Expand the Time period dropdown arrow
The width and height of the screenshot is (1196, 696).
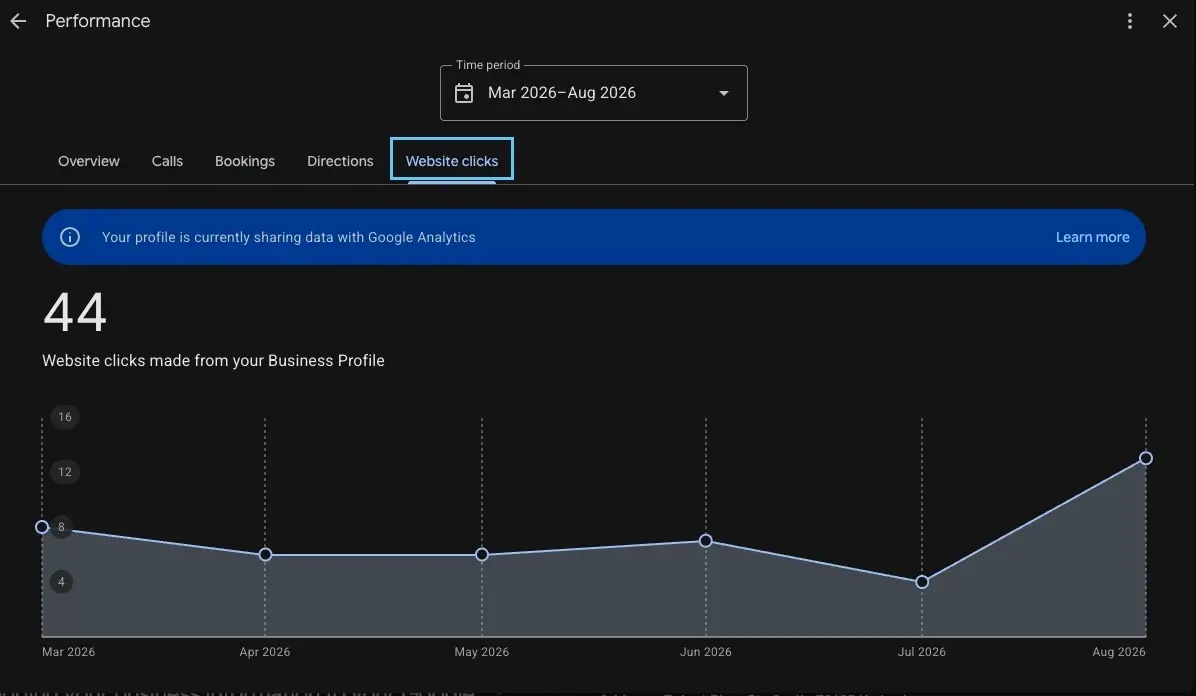pyautogui.click(x=723, y=93)
